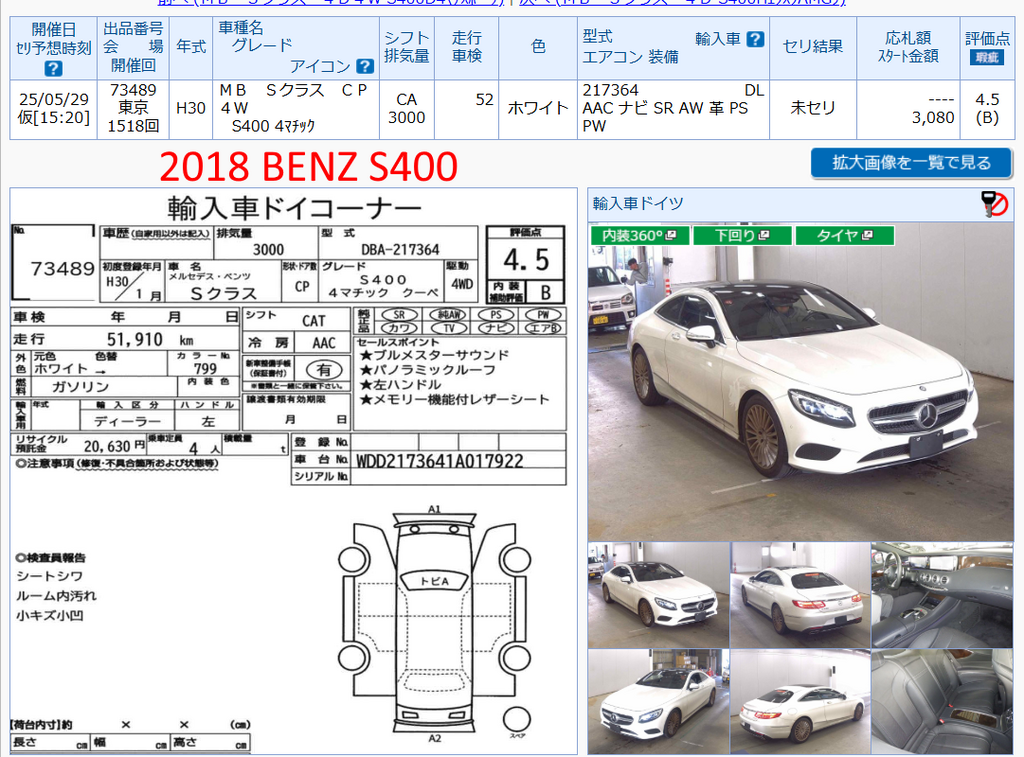Open the 下回り underbody photos

pyautogui.click(x=743, y=235)
